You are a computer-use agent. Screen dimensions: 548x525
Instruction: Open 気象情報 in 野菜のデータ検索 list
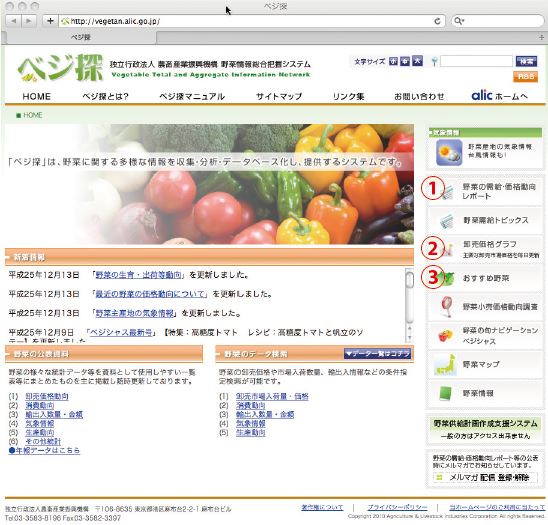pyautogui.click(x=251, y=424)
